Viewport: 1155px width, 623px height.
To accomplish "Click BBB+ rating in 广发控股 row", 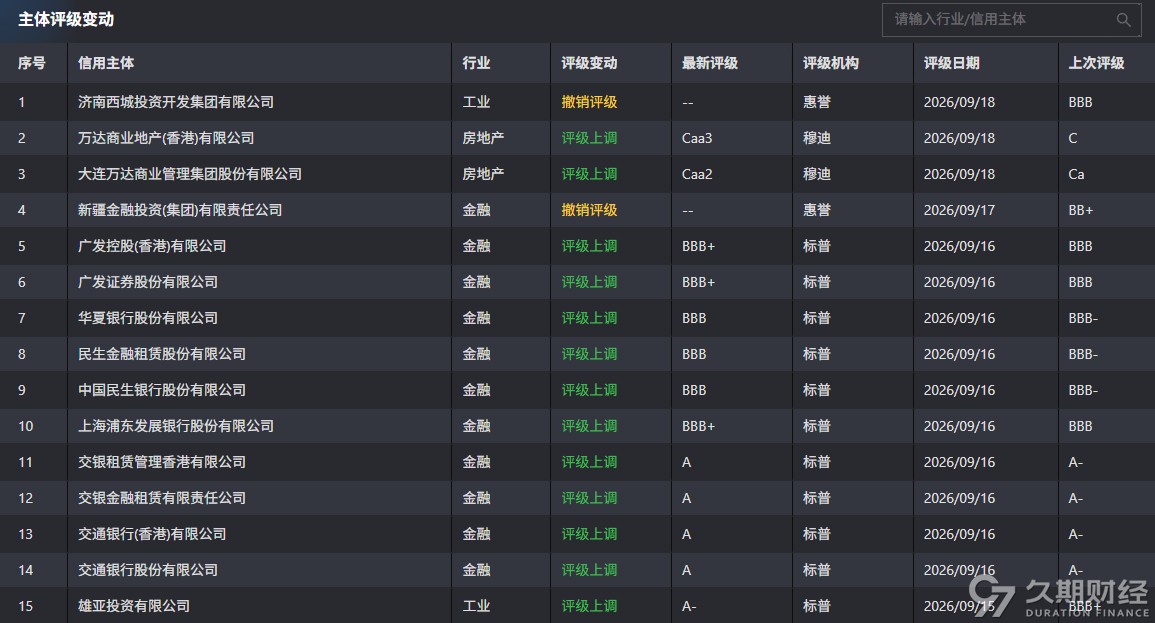I will 698,247.
